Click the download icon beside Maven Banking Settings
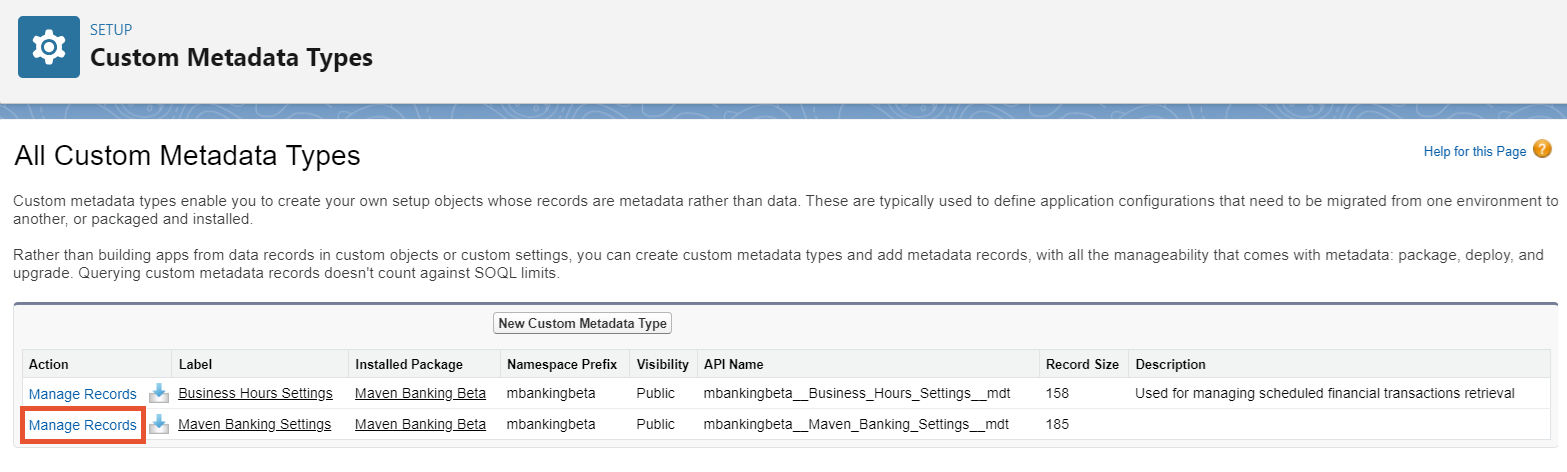 [158, 424]
